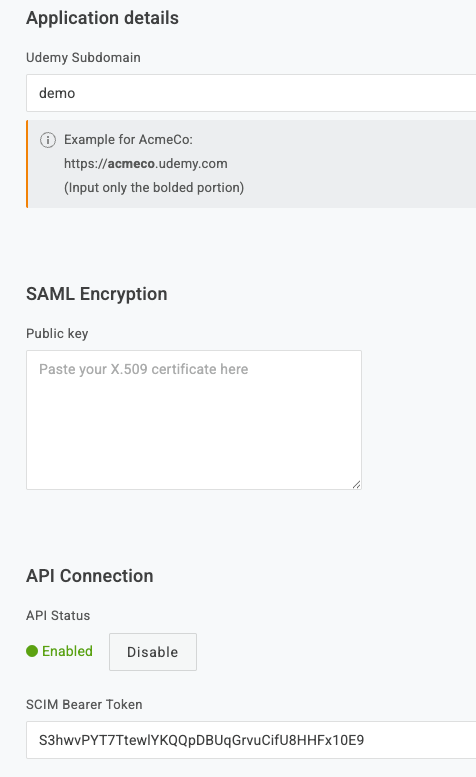Click into the Public key certificate textarea

[x=194, y=420]
